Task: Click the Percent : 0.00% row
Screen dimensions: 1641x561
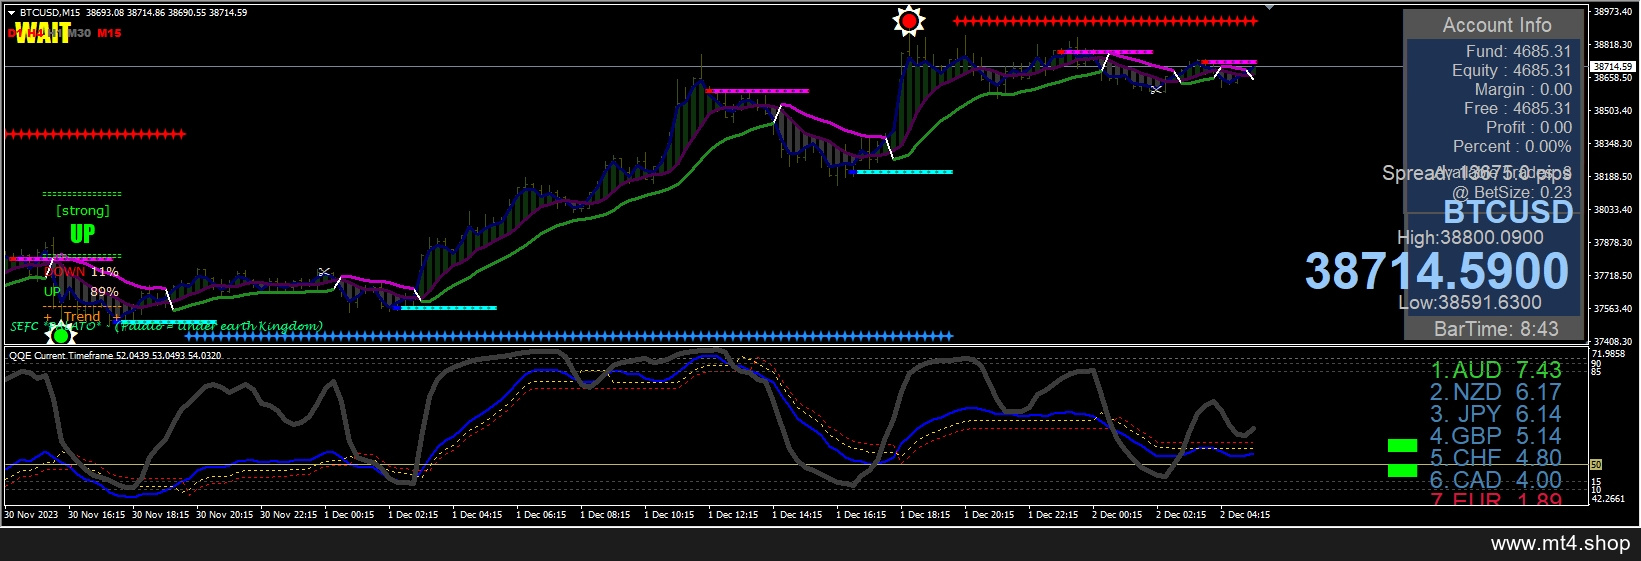Action: point(1512,146)
